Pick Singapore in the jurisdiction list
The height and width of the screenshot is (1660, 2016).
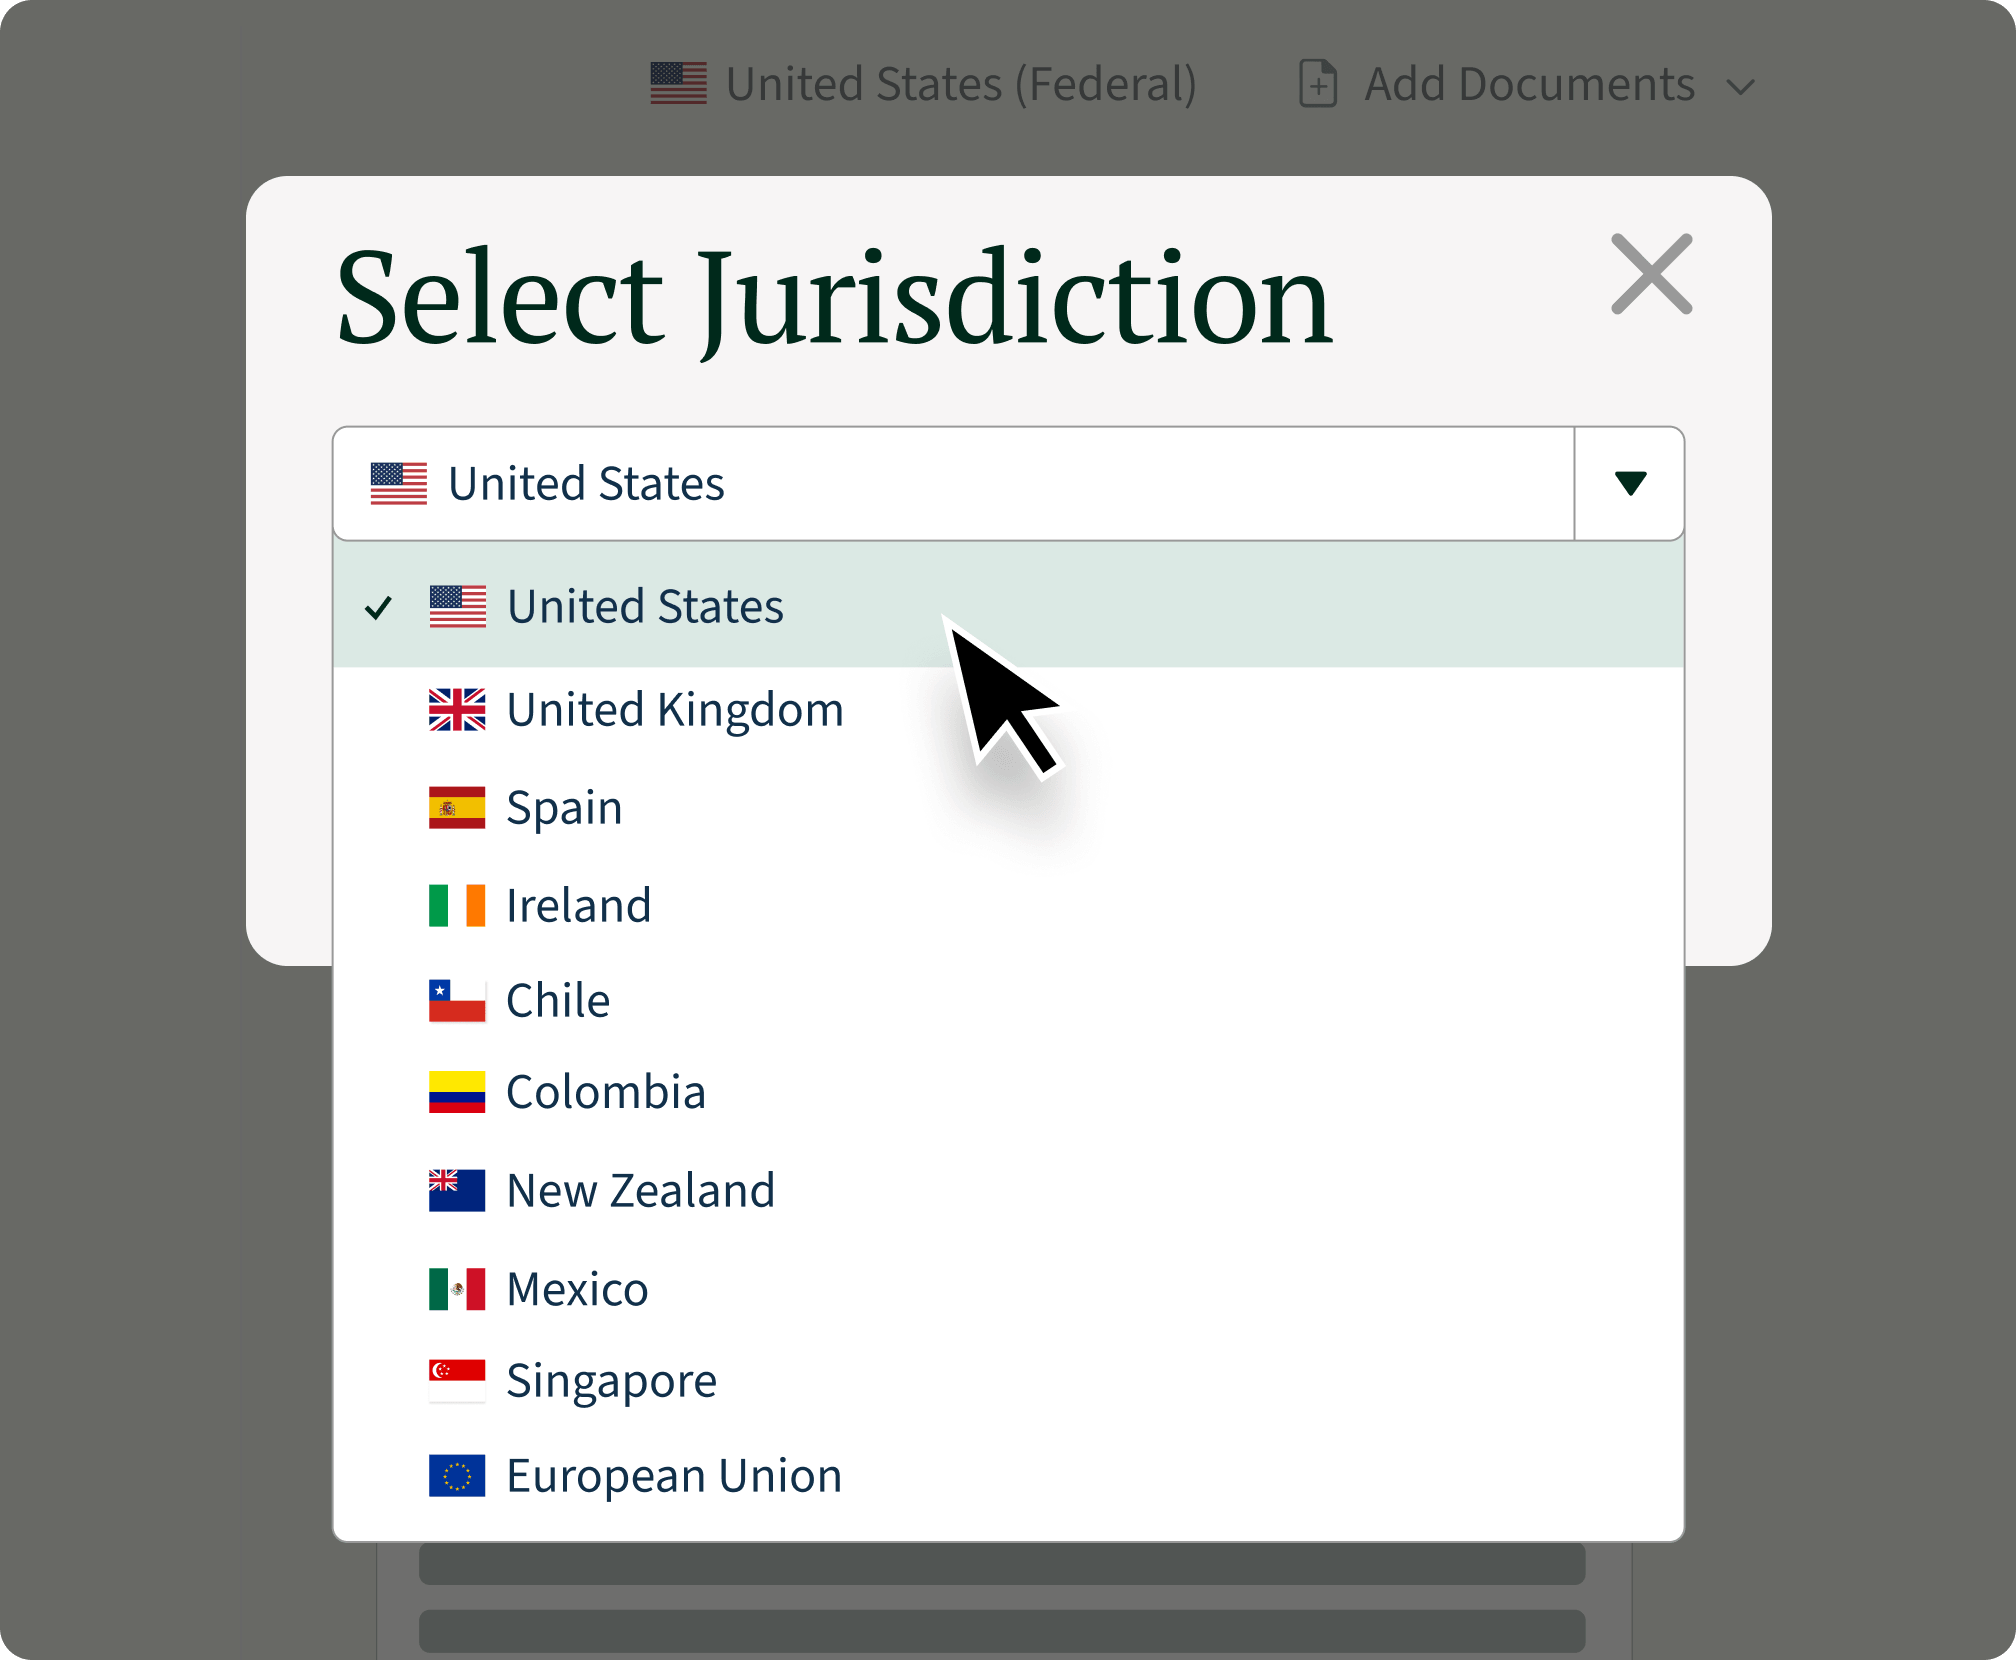pyautogui.click(x=611, y=1381)
